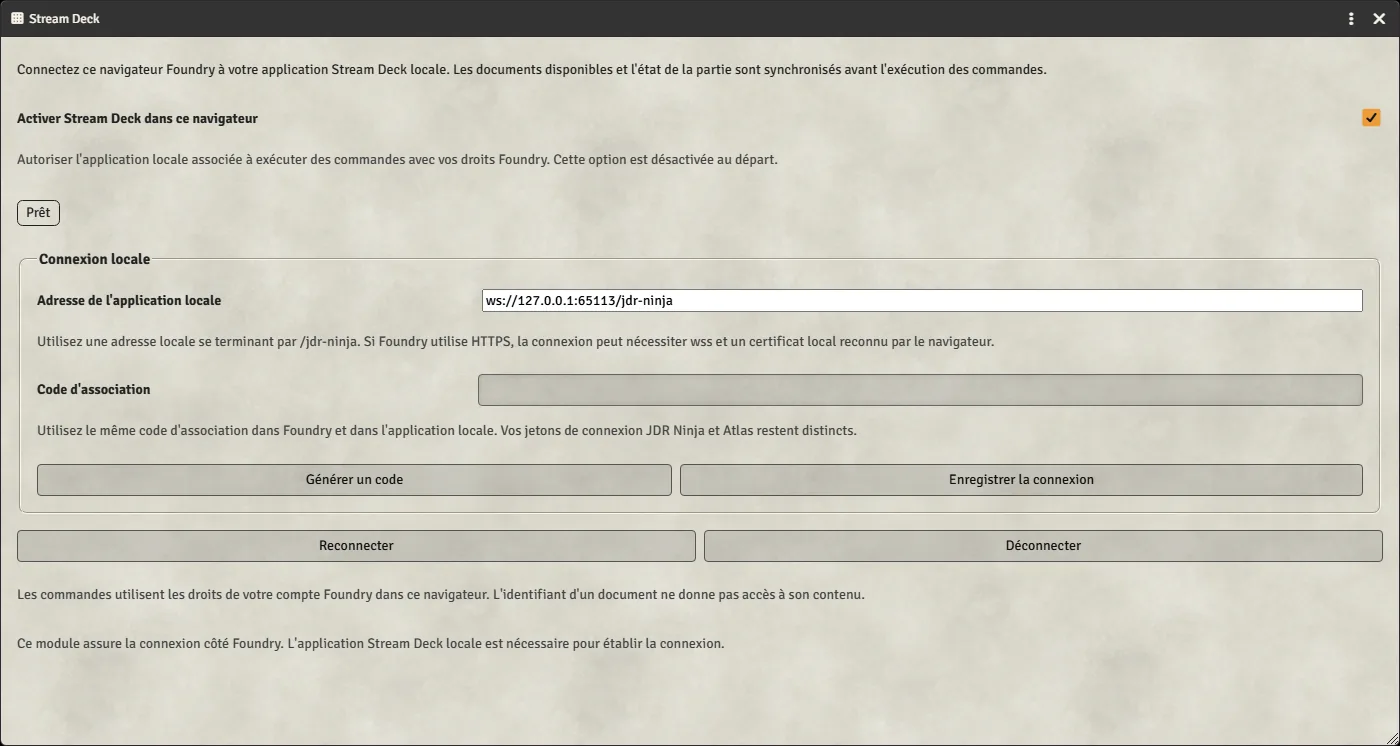Image resolution: width=1400 pixels, height=746 pixels.
Task: Click the hint mentioning "/jdr-ninja" and HTTPS
Action: (x=515, y=341)
